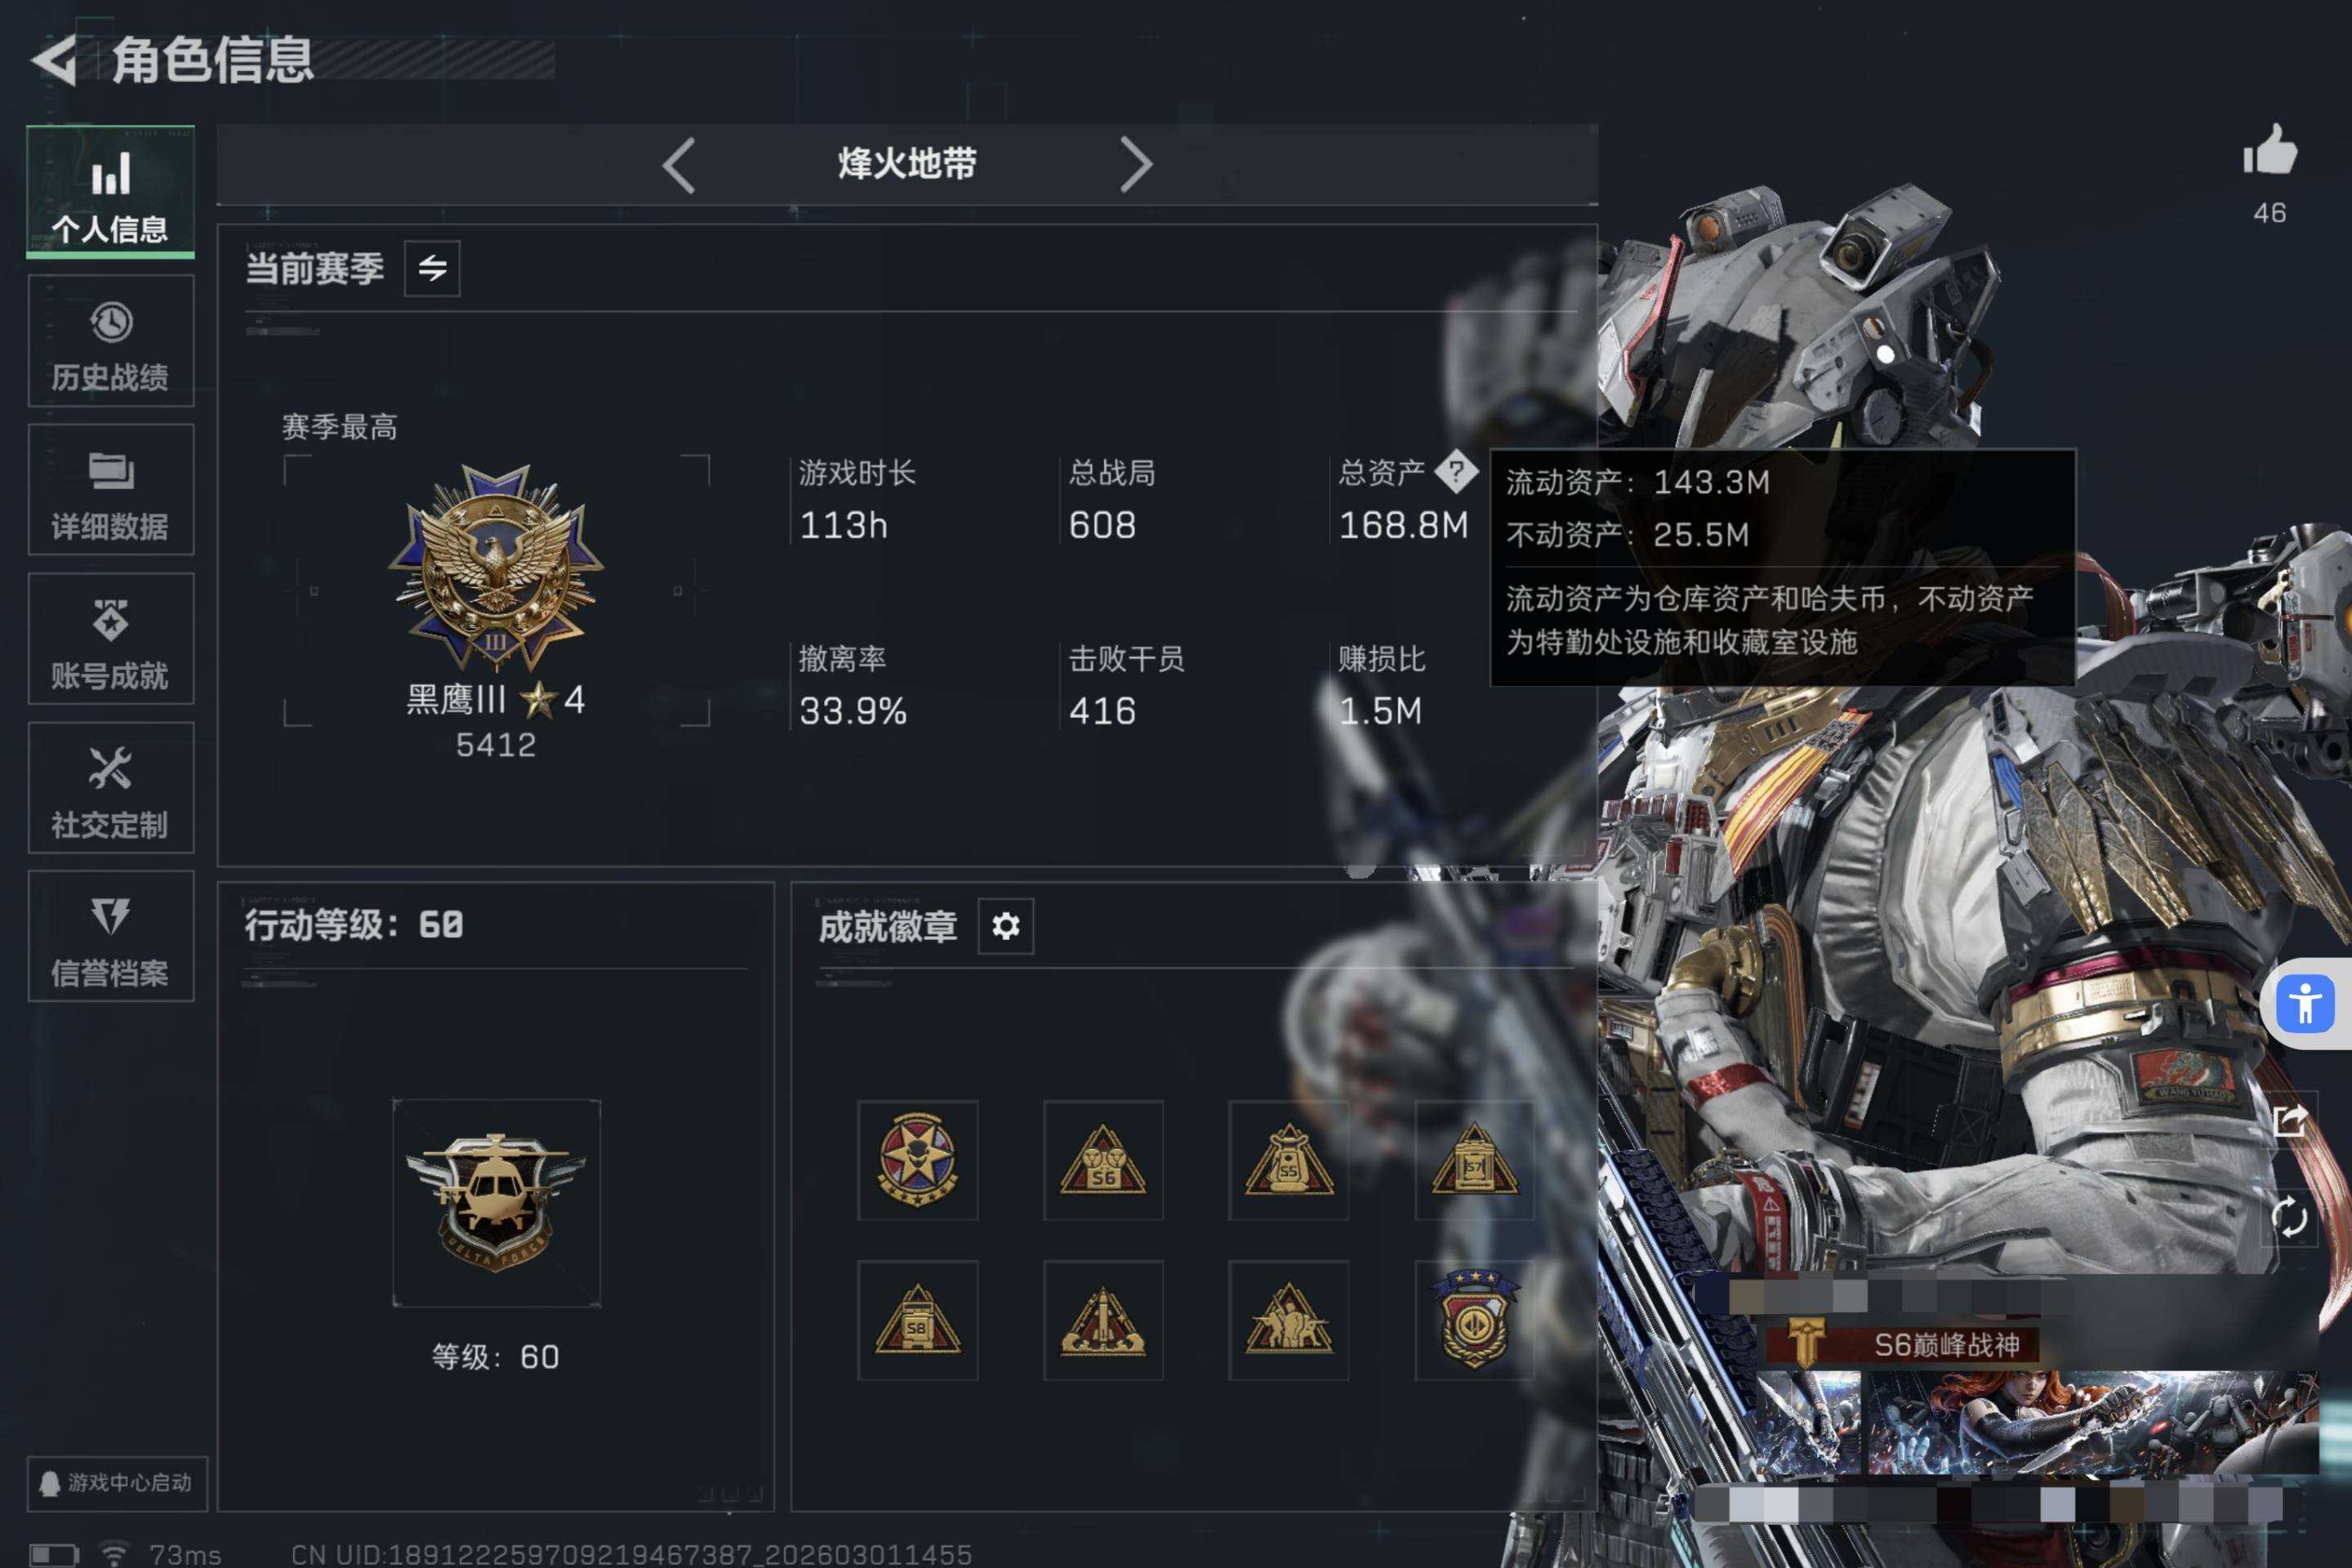
Task: Select the 个人信息 tab
Action: 111,192
